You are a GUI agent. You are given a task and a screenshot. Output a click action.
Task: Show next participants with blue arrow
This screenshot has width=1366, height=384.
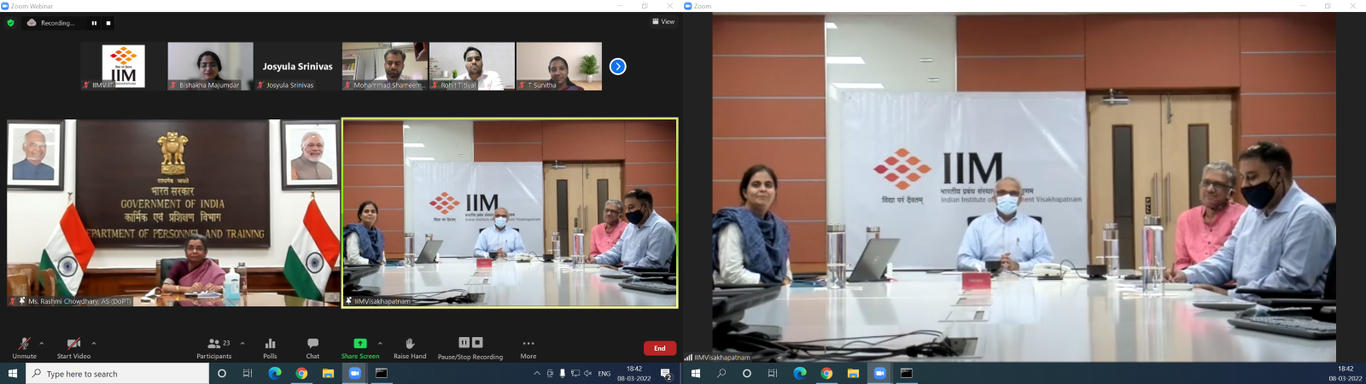618,66
